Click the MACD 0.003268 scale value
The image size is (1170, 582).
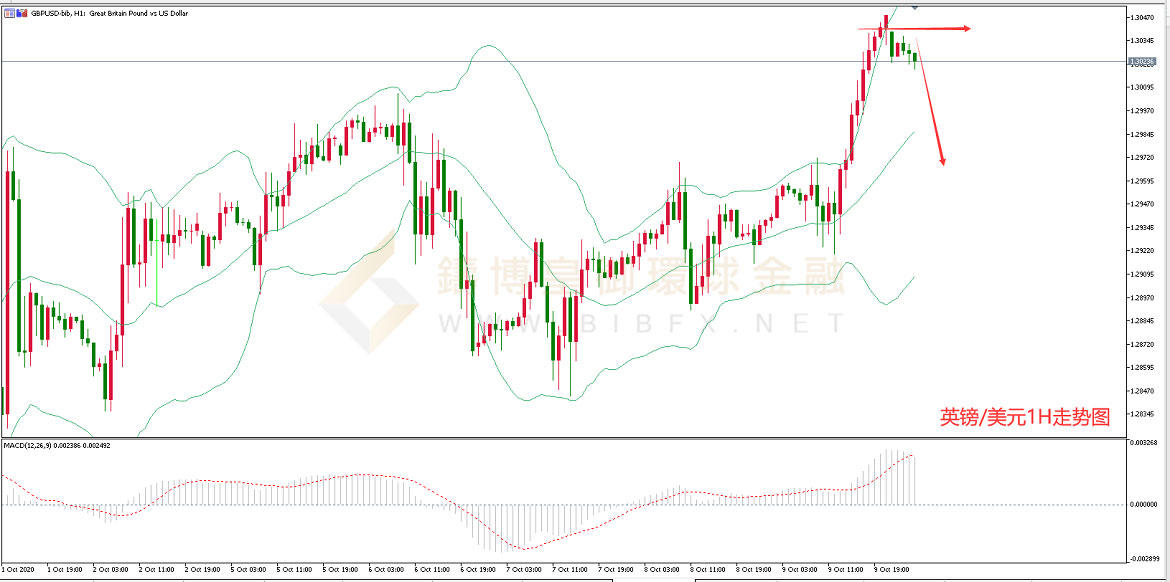(1145, 441)
